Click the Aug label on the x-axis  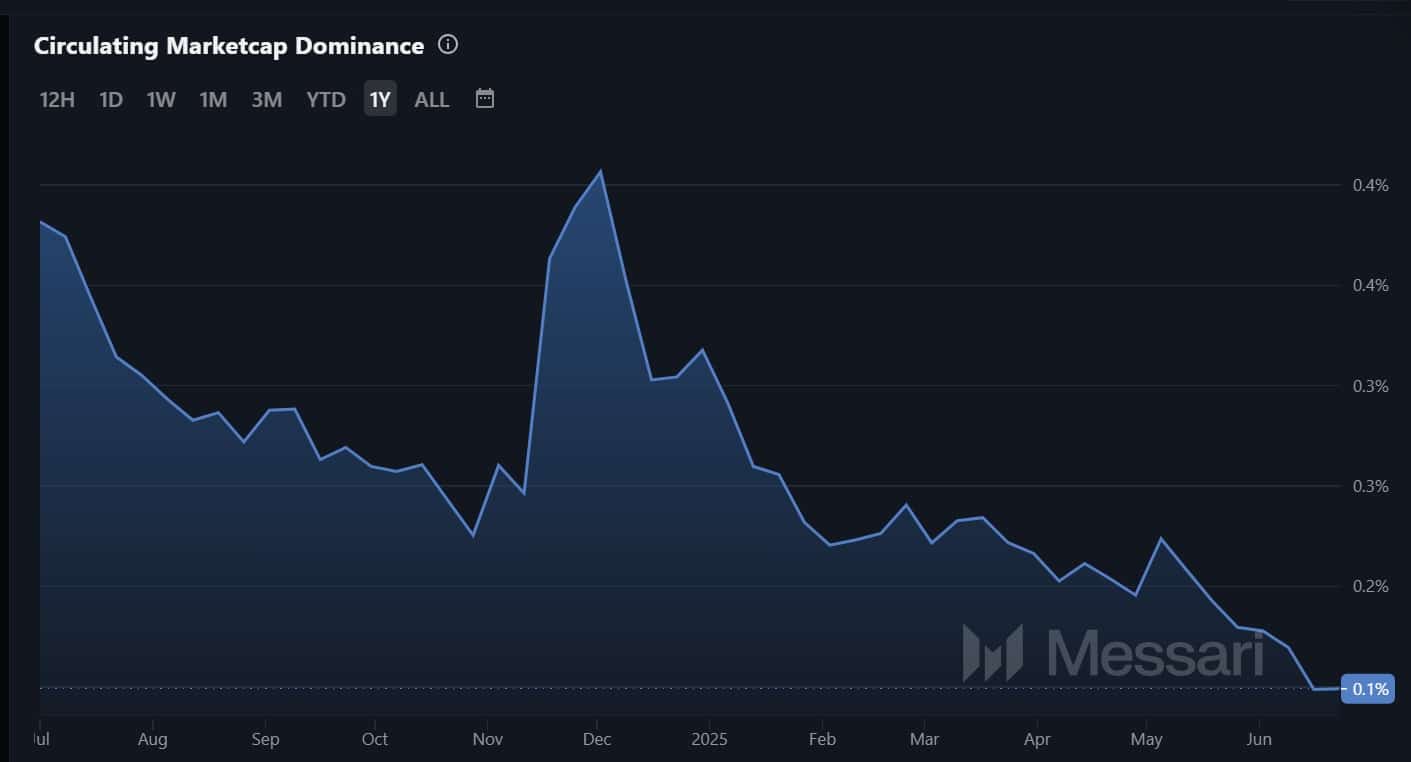(152, 740)
